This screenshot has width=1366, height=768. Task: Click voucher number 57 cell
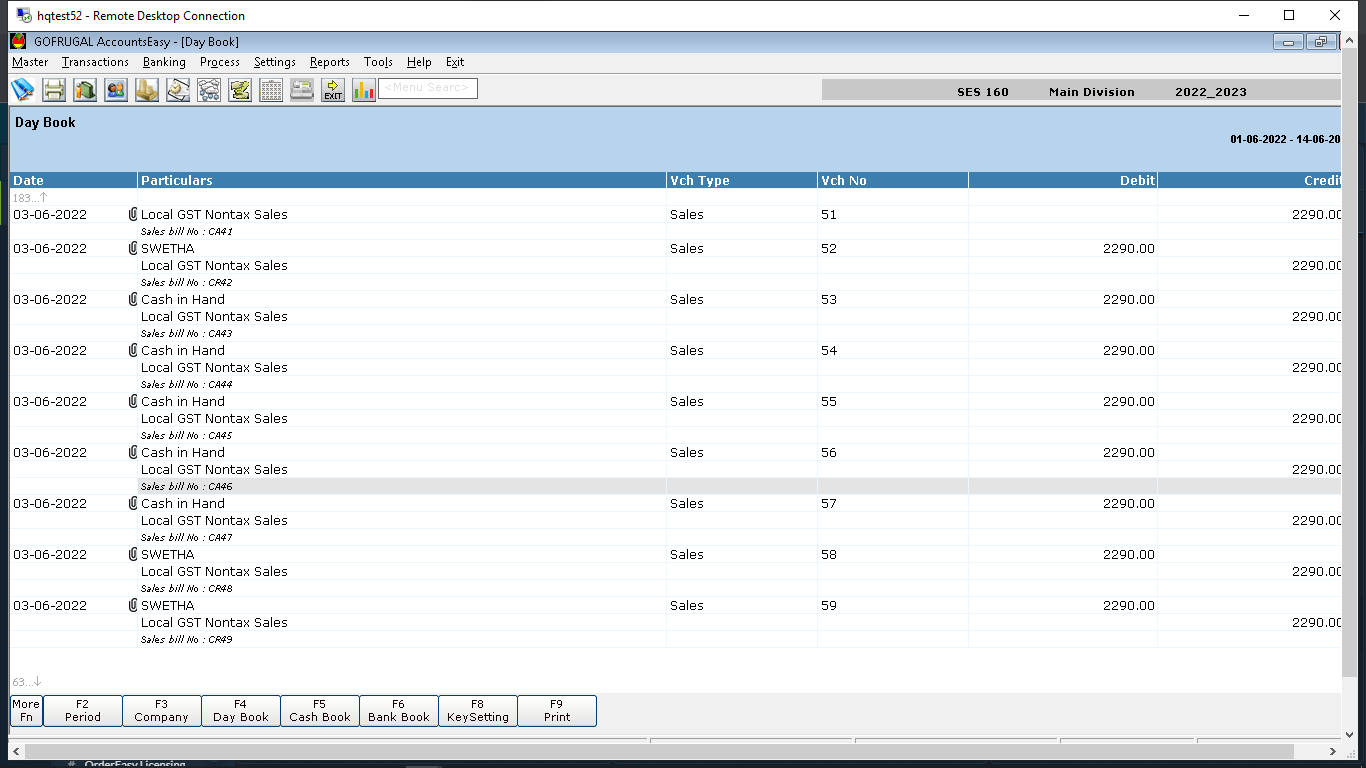893,503
